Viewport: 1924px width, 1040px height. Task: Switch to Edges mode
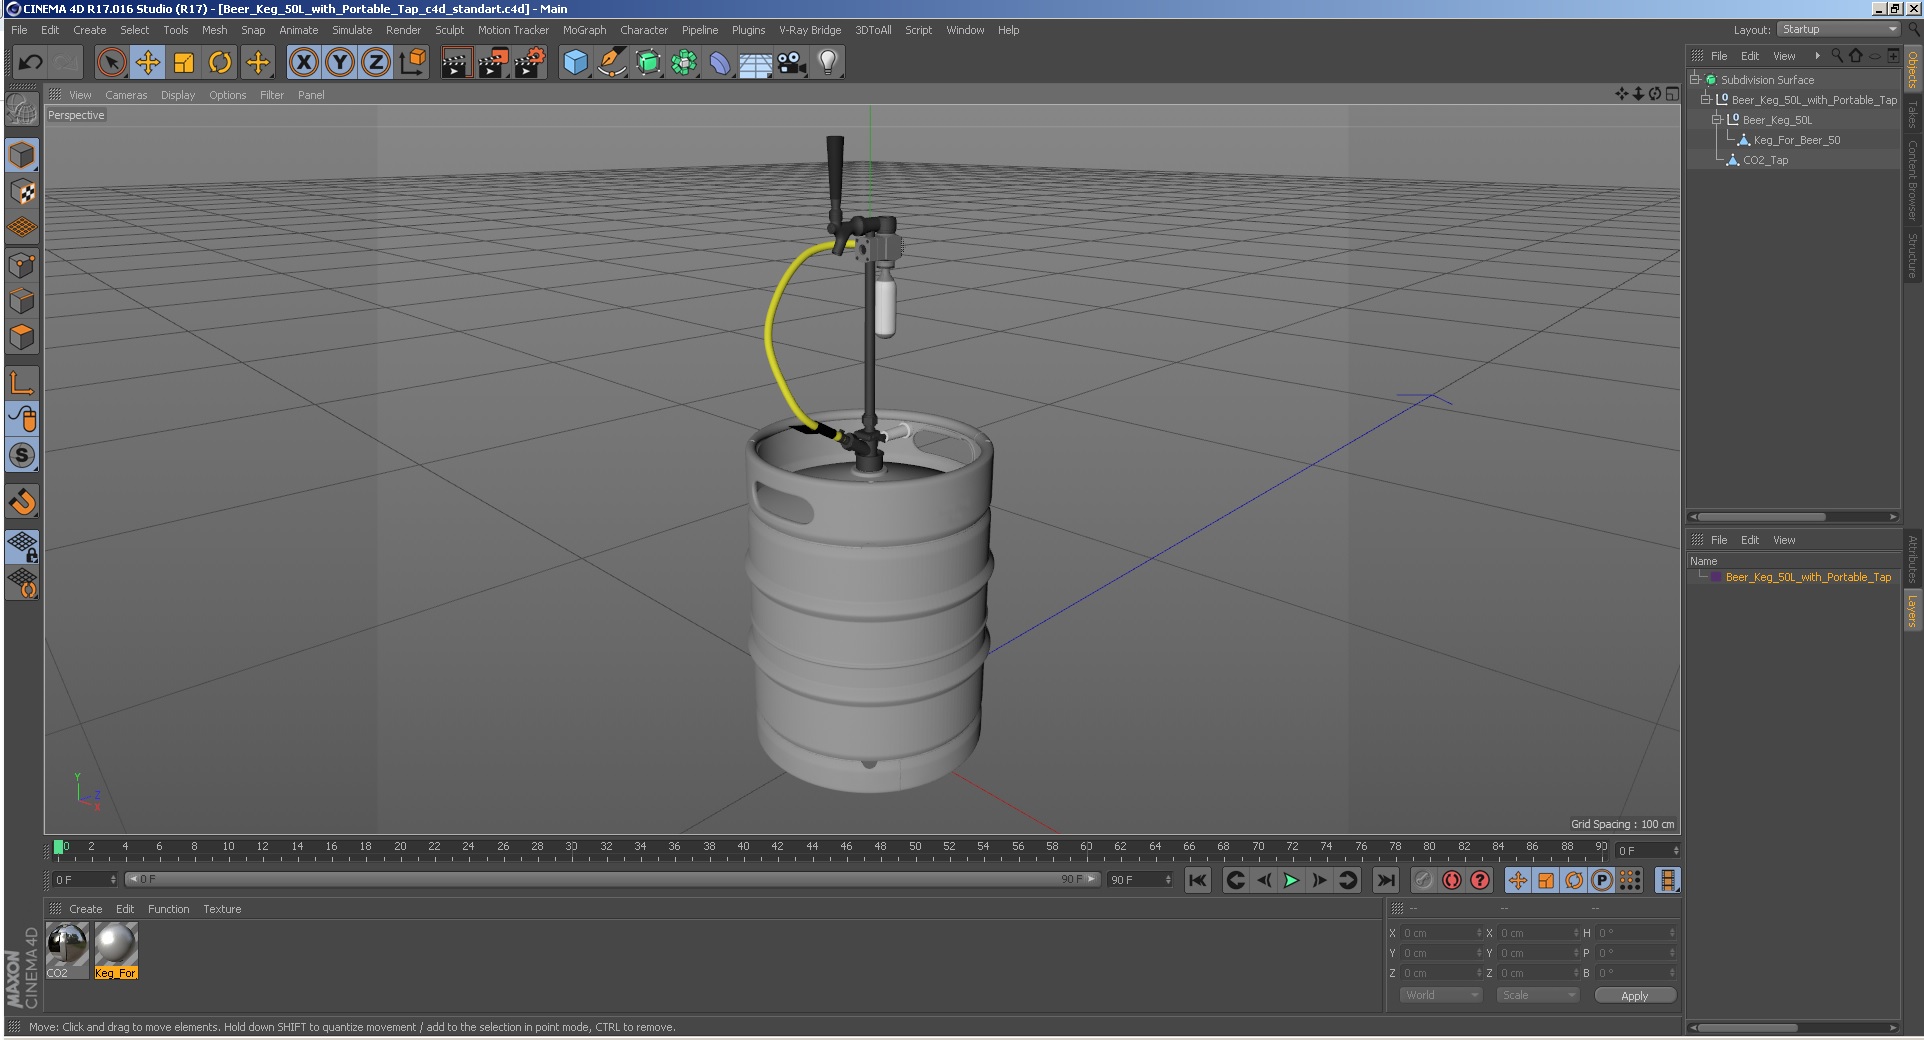[22, 301]
